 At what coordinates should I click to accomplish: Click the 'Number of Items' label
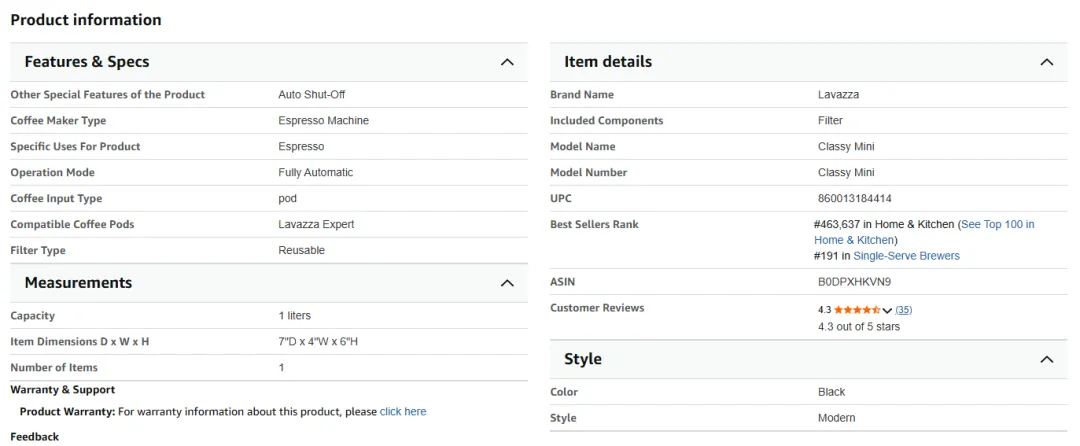54,368
